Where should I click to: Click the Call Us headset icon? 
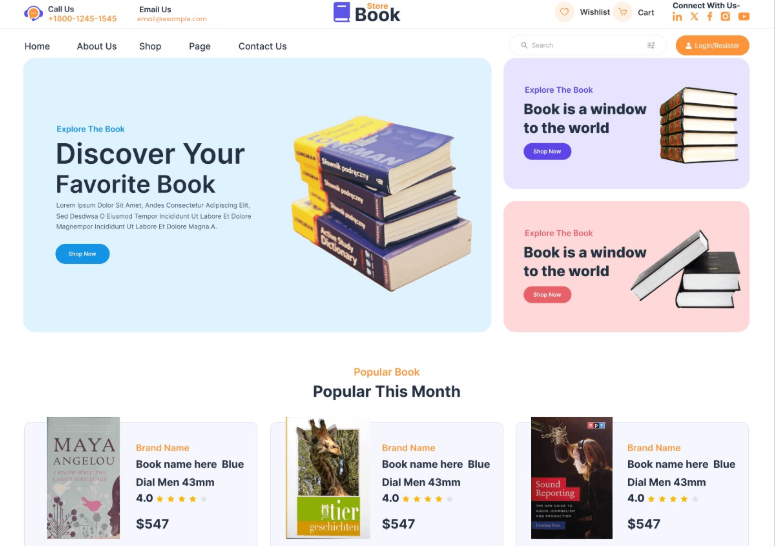(x=33, y=13)
